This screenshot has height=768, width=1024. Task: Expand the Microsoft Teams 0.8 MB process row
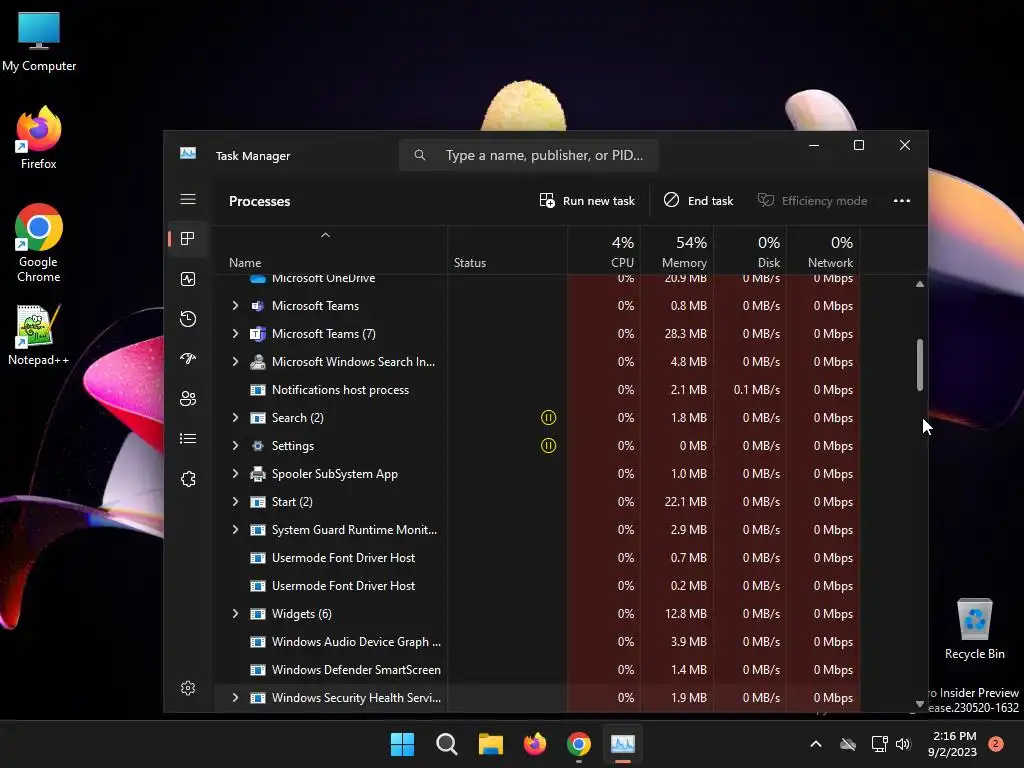(x=235, y=306)
